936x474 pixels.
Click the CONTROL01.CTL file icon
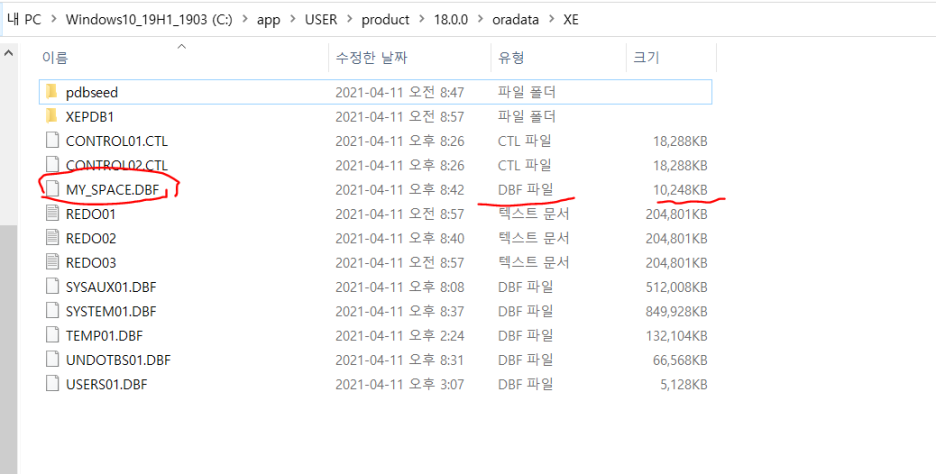53,141
